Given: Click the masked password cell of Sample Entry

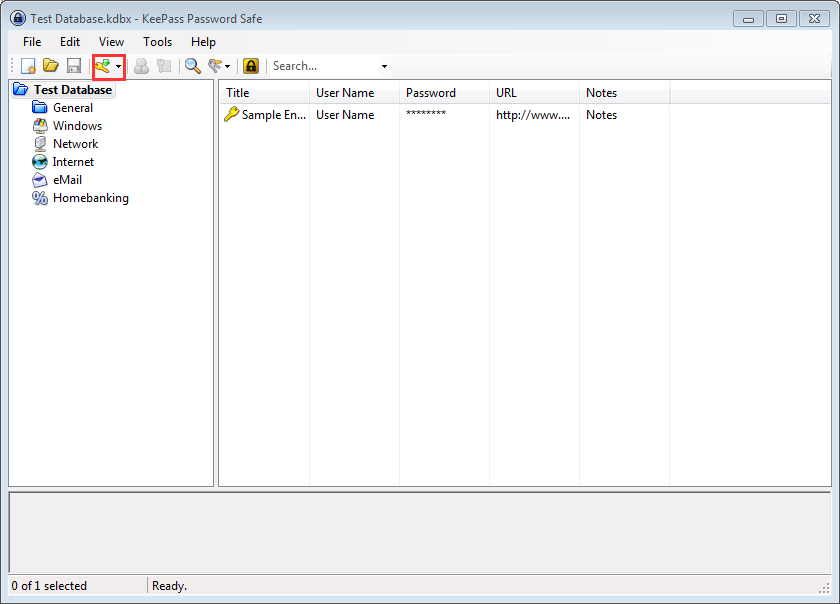Looking at the screenshot, I should pyautogui.click(x=426, y=114).
